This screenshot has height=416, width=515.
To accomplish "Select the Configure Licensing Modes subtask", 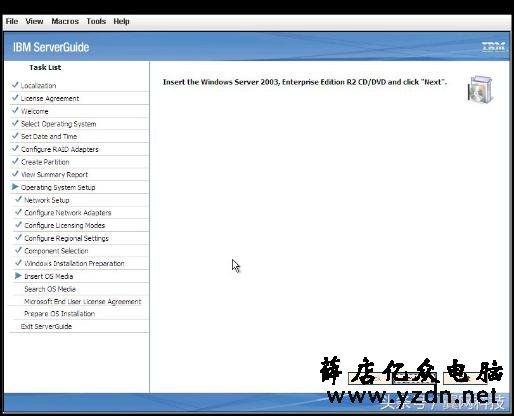I will (65, 225).
